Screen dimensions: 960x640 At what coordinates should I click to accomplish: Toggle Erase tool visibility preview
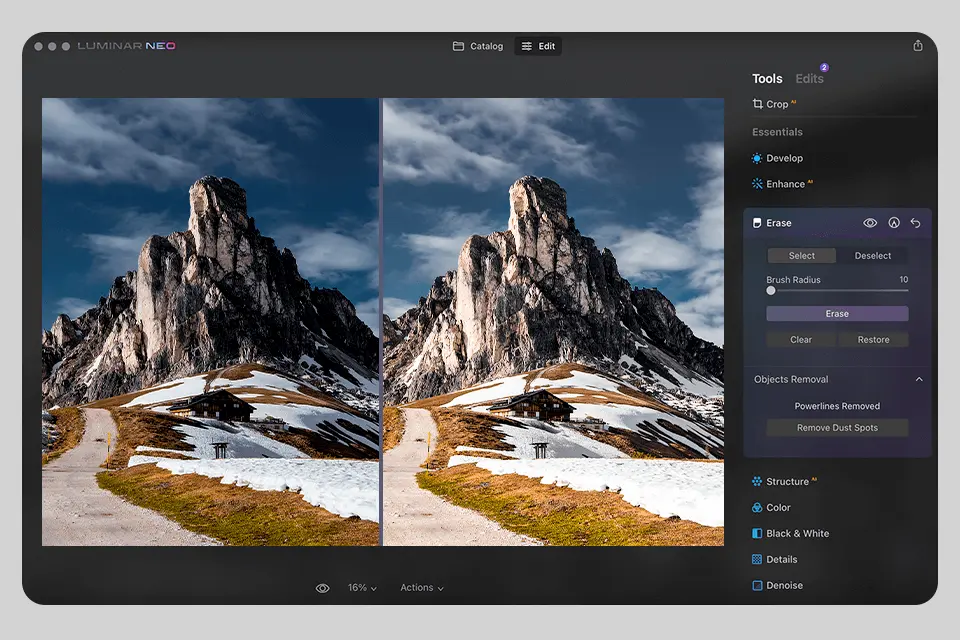pyautogui.click(x=869, y=223)
